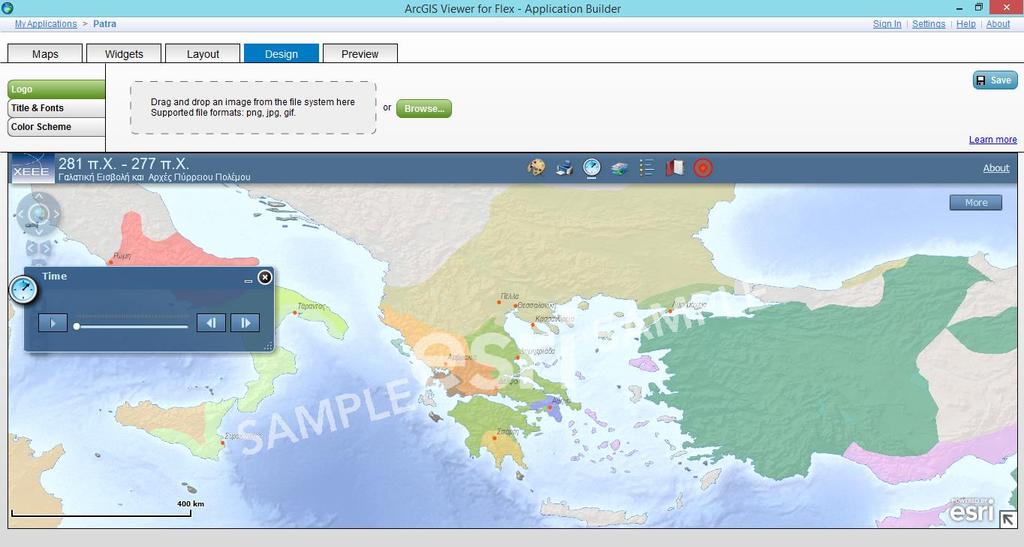Open the palette draw widget icon
The image size is (1024, 547).
click(x=536, y=168)
